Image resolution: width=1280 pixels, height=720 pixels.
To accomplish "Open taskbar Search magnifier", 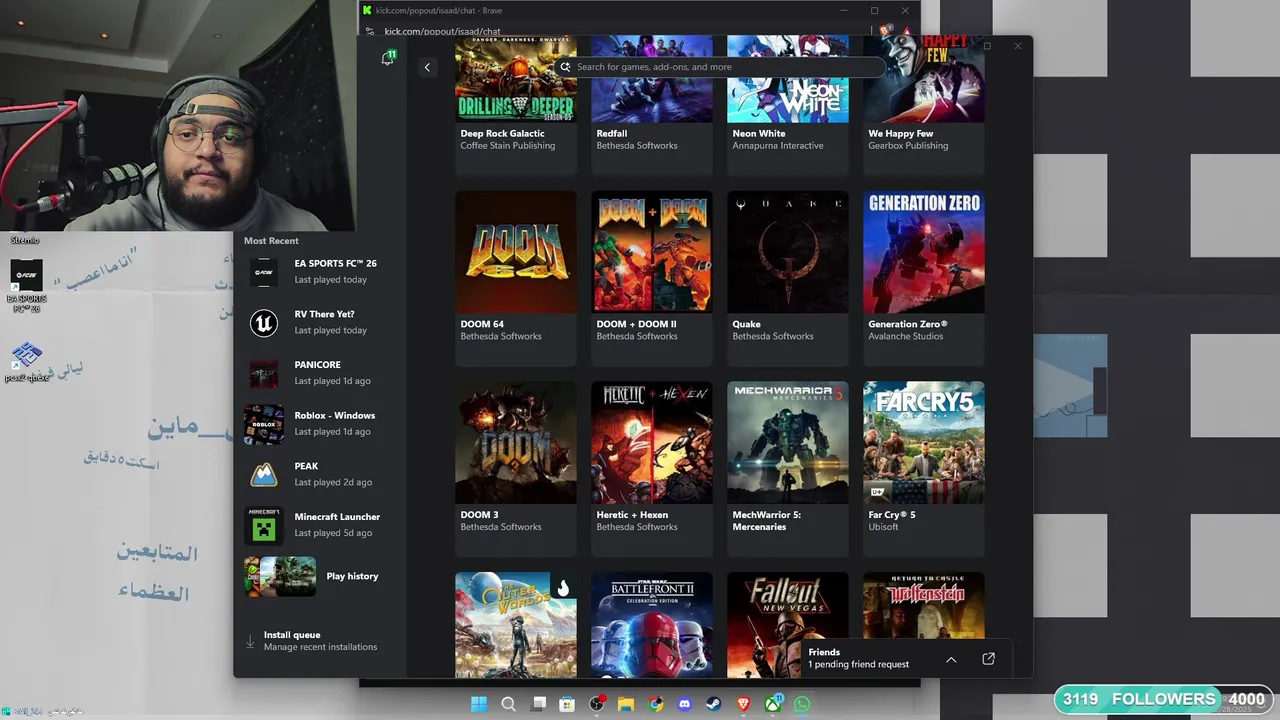I will tap(508, 704).
